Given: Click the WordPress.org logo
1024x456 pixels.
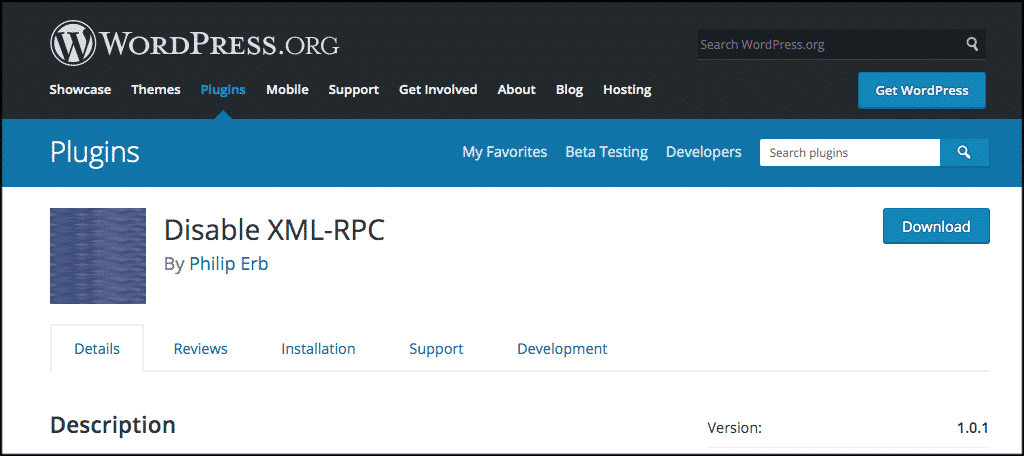Looking at the screenshot, I should point(195,44).
